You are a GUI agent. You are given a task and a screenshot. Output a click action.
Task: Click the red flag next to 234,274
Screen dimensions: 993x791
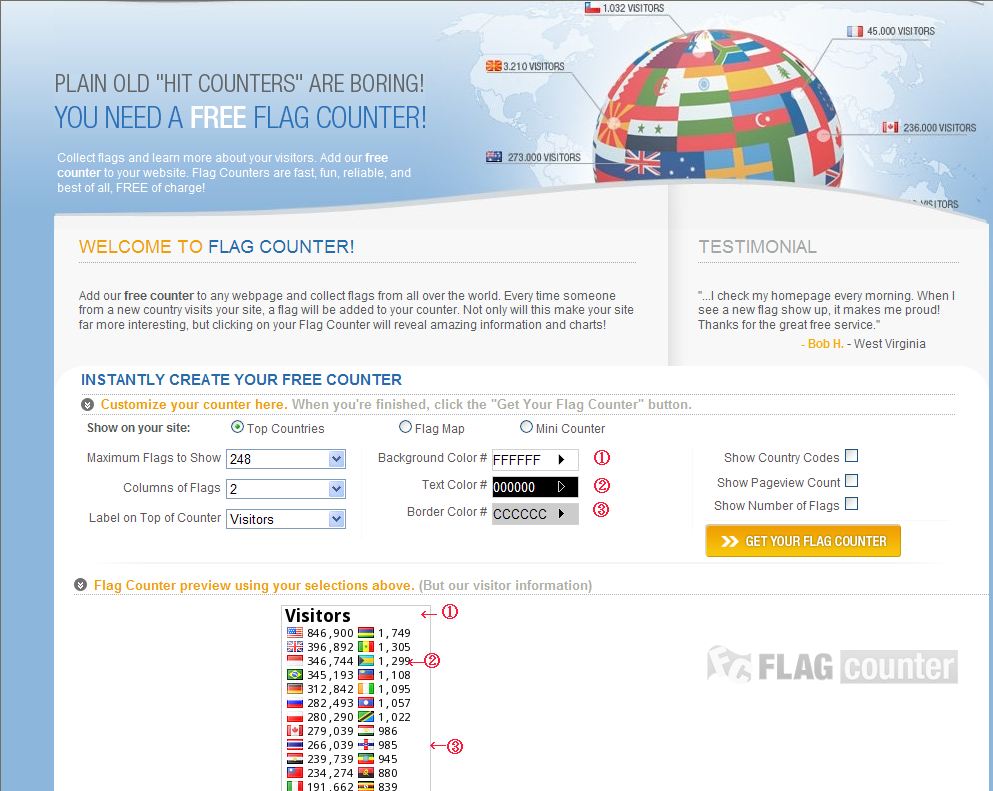point(294,772)
